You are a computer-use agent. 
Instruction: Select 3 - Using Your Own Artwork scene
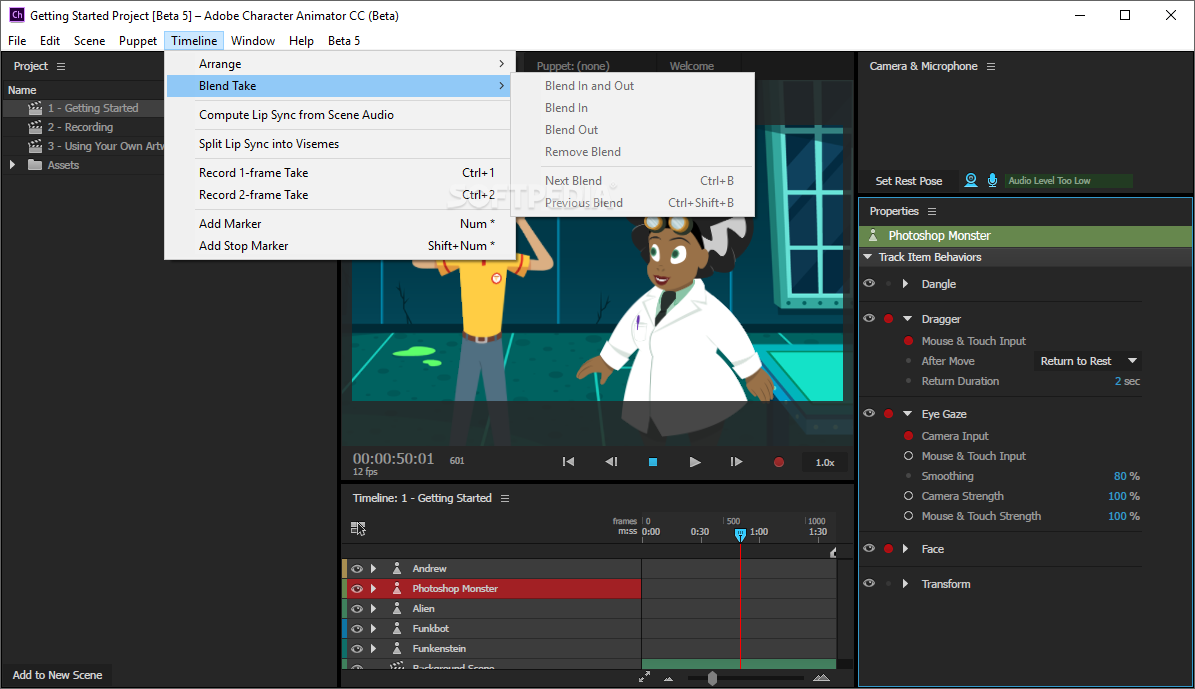click(x=105, y=146)
